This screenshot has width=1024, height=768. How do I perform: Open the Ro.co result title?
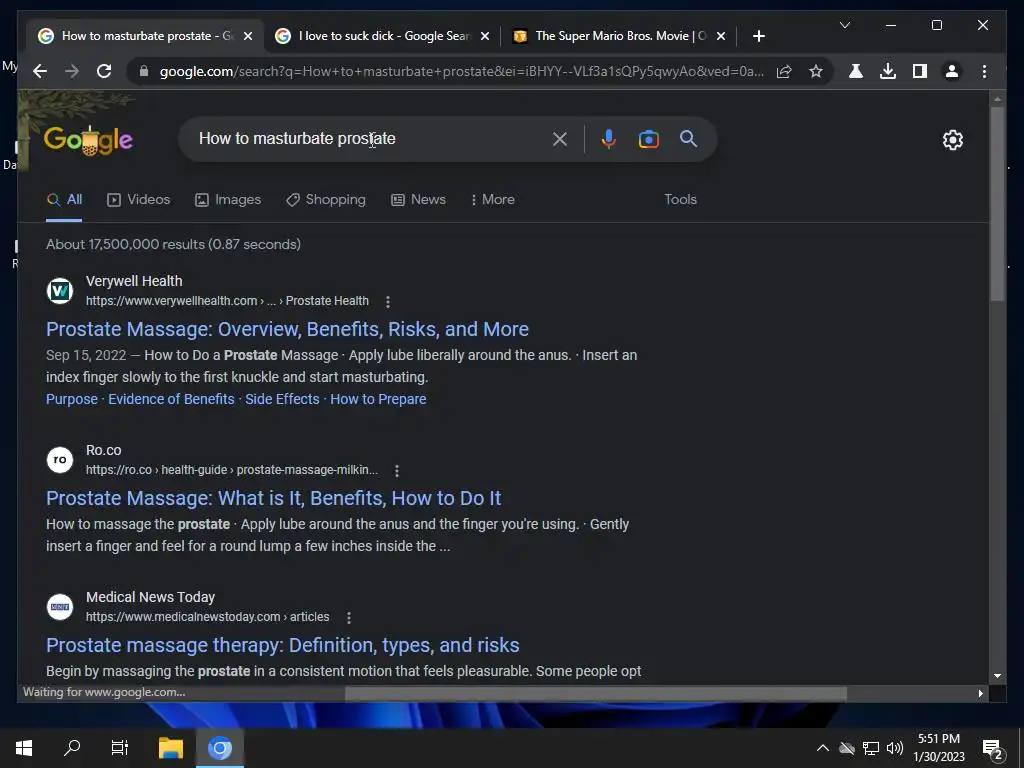[x=274, y=498]
